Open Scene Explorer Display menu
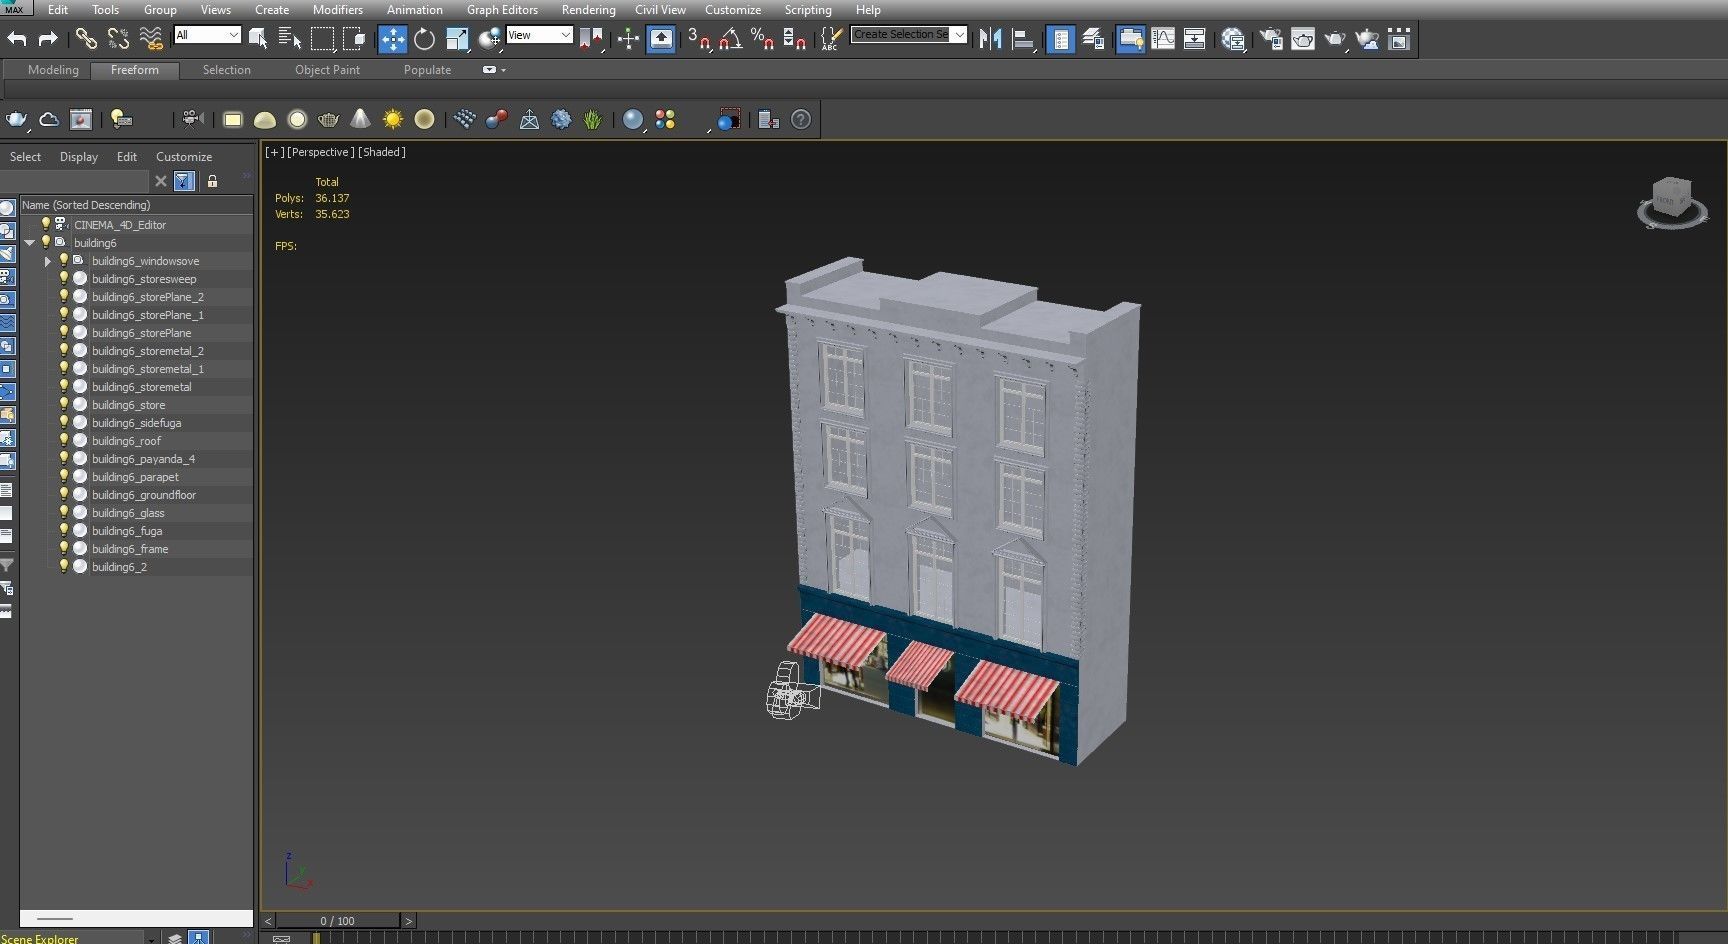 (79, 157)
